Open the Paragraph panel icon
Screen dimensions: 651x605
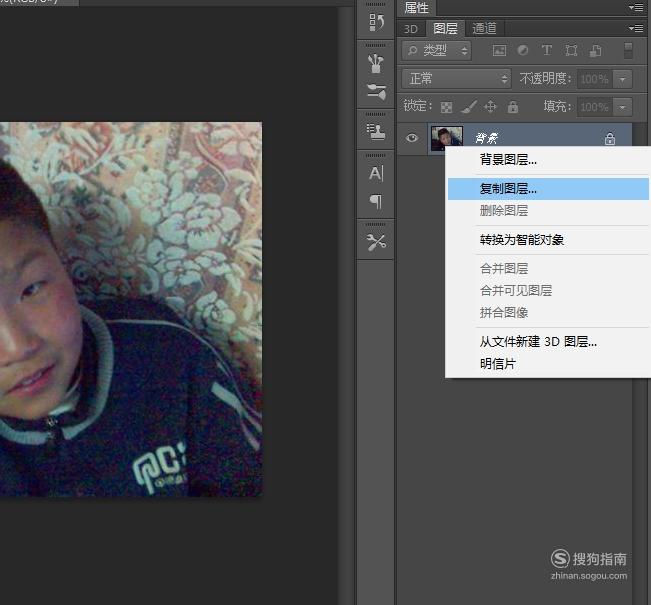376,202
